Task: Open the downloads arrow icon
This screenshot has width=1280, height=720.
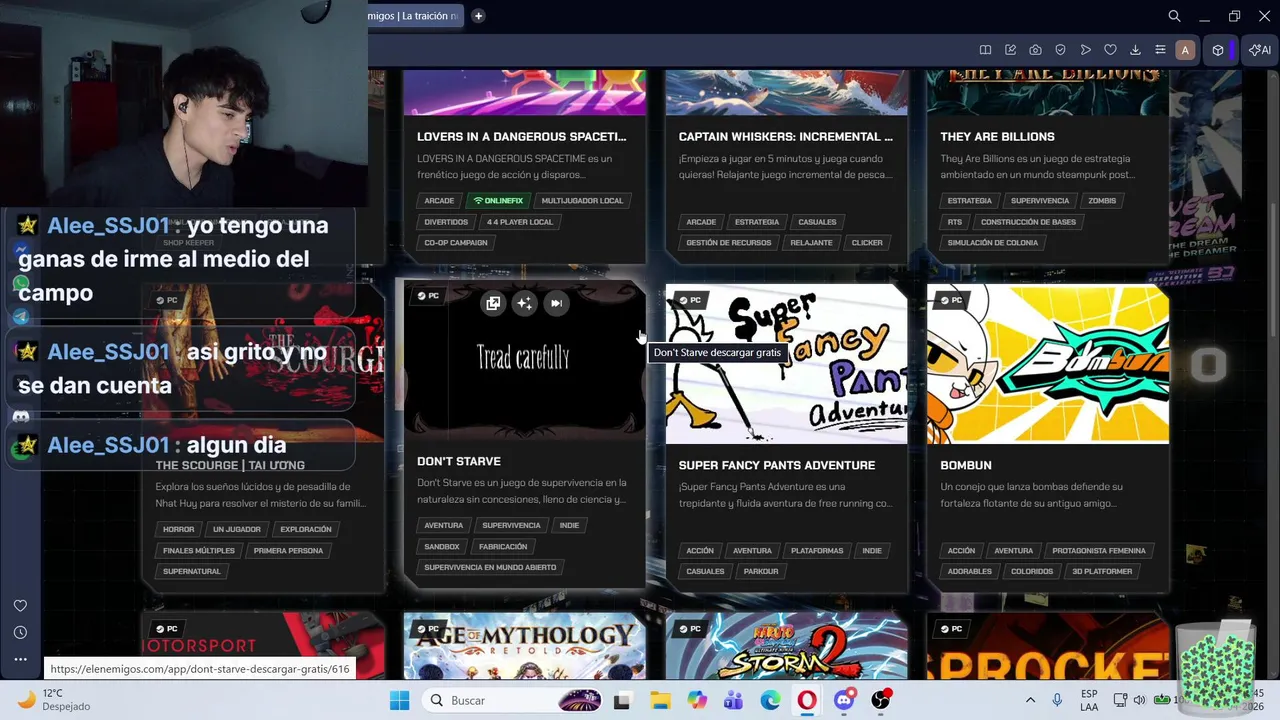Action: (x=1135, y=50)
